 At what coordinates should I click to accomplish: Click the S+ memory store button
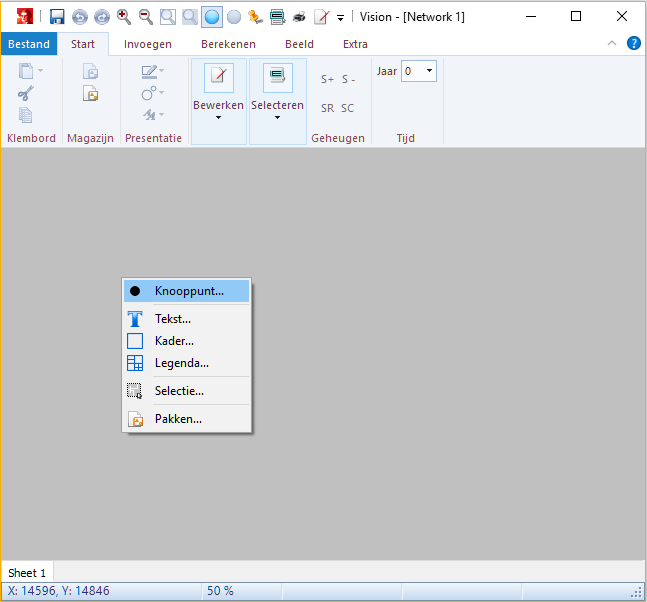point(327,79)
